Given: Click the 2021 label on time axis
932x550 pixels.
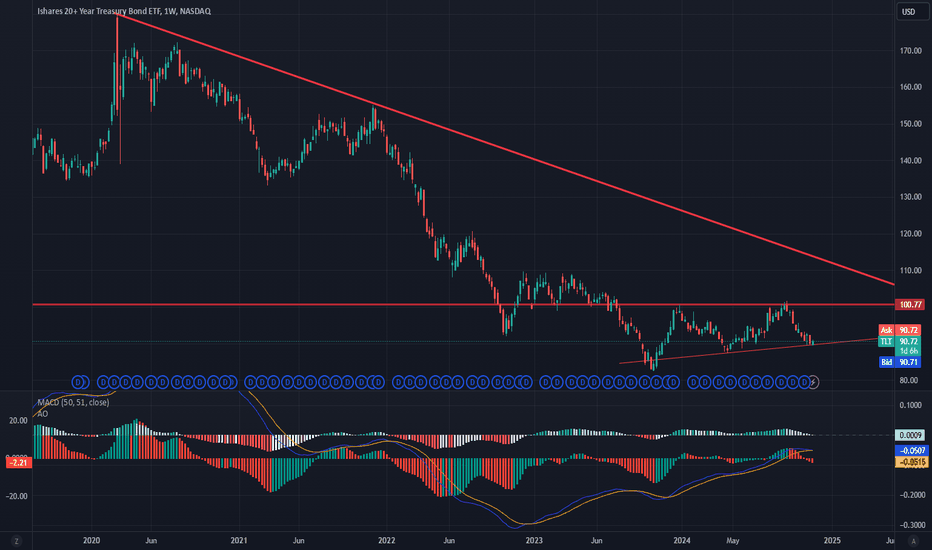Looking at the screenshot, I should coord(239,540).
